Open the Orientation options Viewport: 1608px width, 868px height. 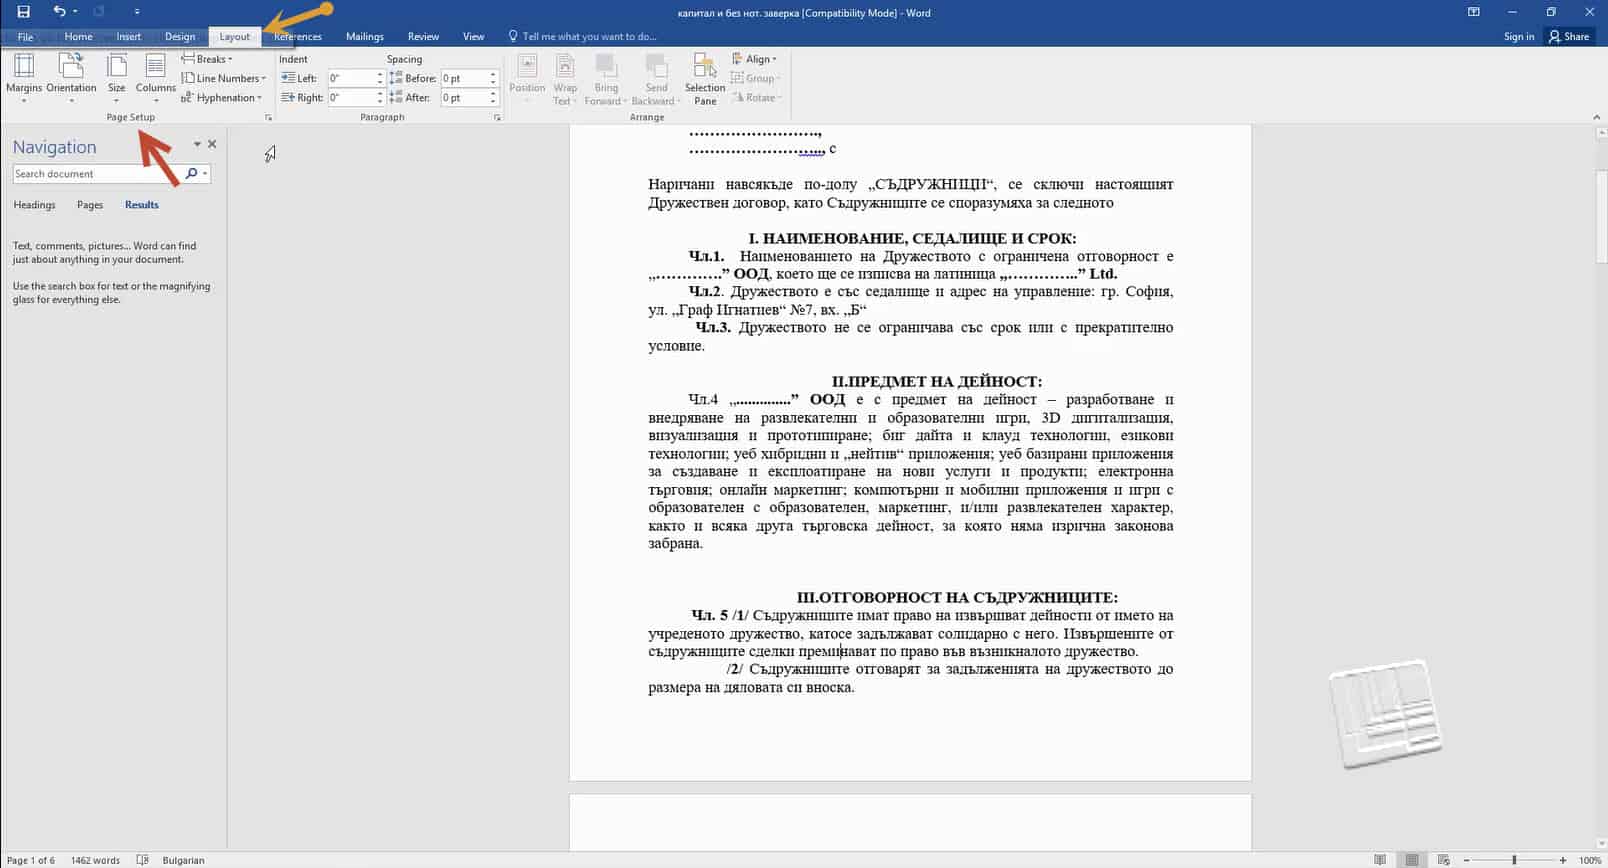click(x=71, y=78)
